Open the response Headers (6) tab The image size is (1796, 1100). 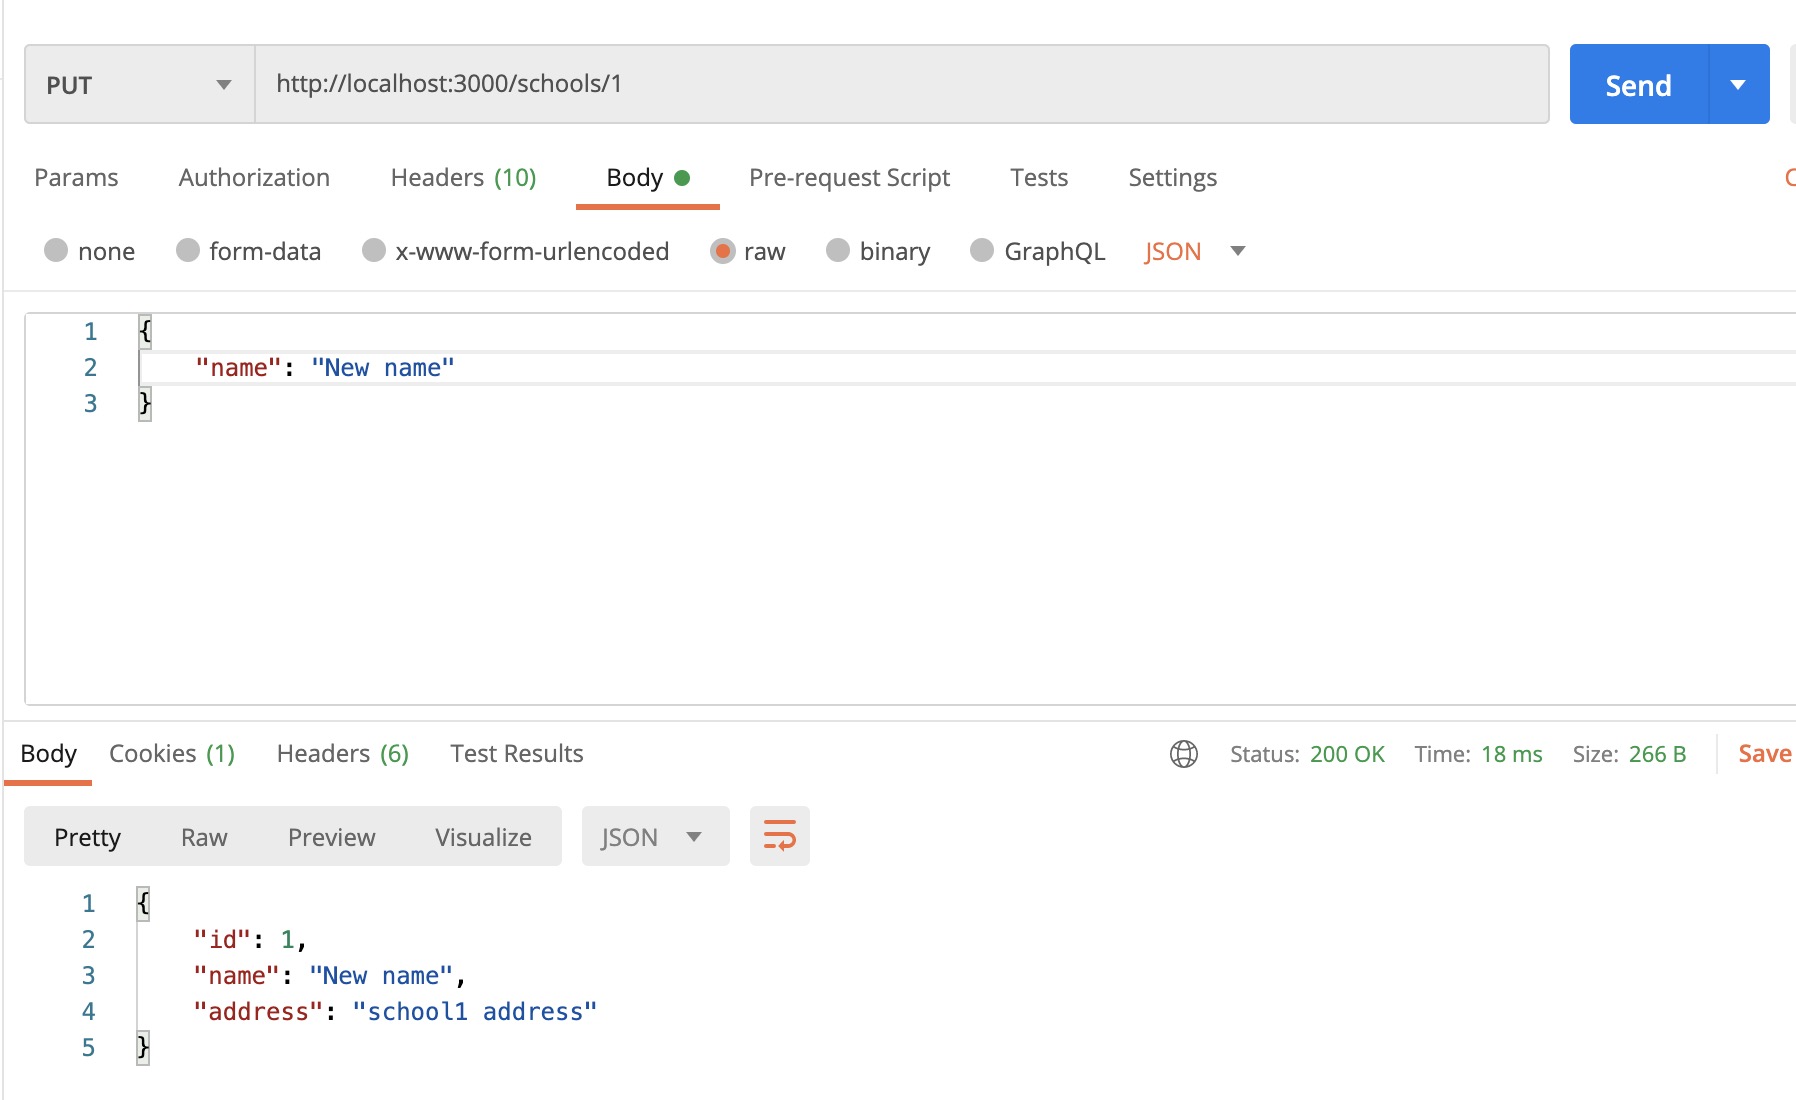[x=343, y=753]
